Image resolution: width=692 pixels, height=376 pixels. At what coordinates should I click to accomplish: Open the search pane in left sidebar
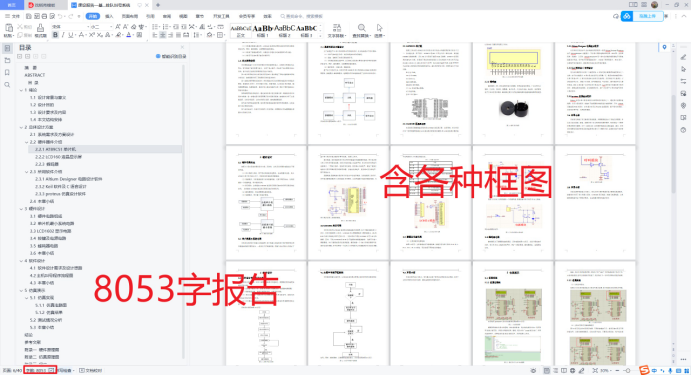(x=7, y=85)
